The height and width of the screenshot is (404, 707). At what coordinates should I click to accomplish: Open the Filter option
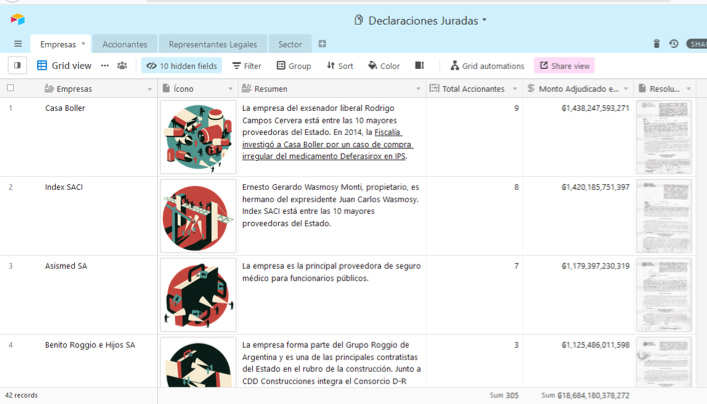pyautogui.click(x=246, y=66)
